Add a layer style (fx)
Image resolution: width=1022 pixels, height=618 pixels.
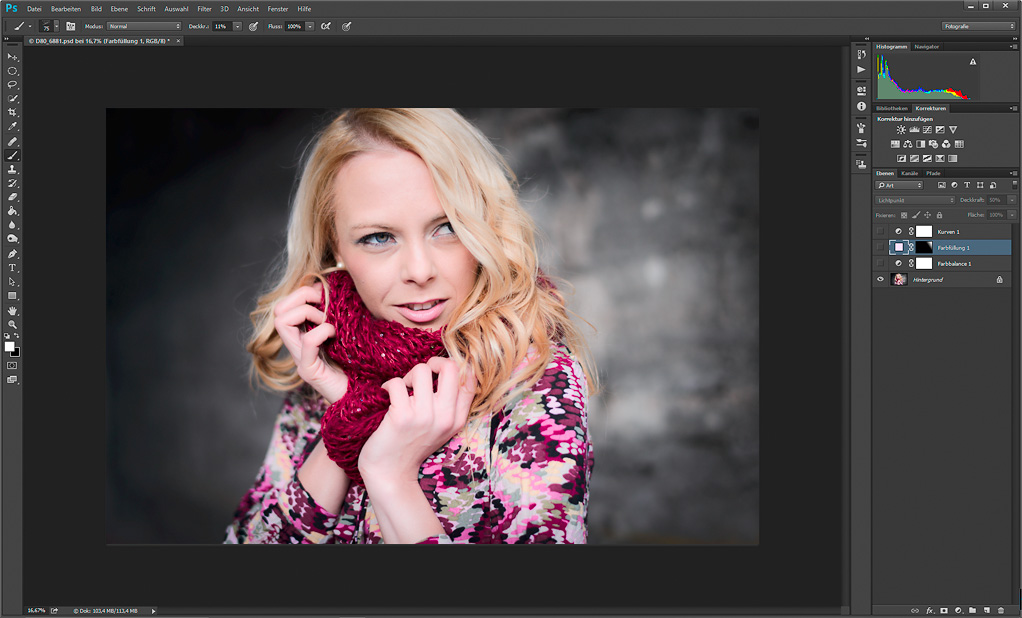(930, 611)
